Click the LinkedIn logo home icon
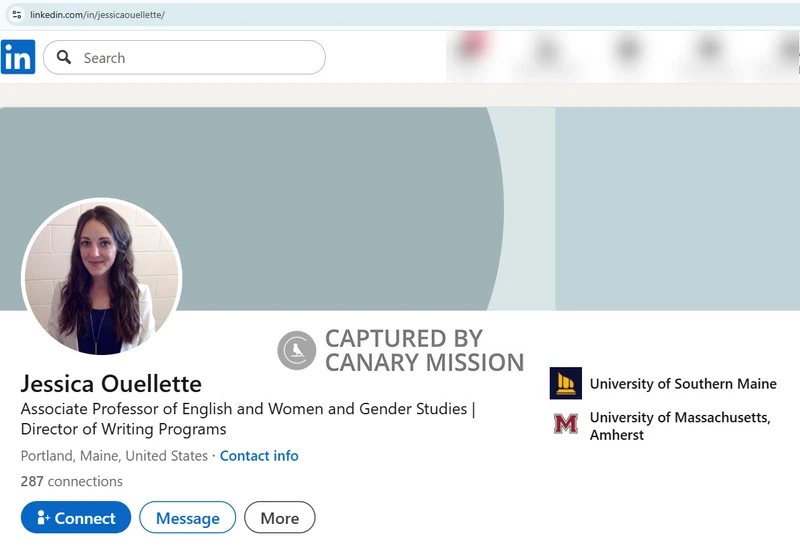The height and width of the screenshot is (556, 800). pyautogui.click(x=18, y=57)
